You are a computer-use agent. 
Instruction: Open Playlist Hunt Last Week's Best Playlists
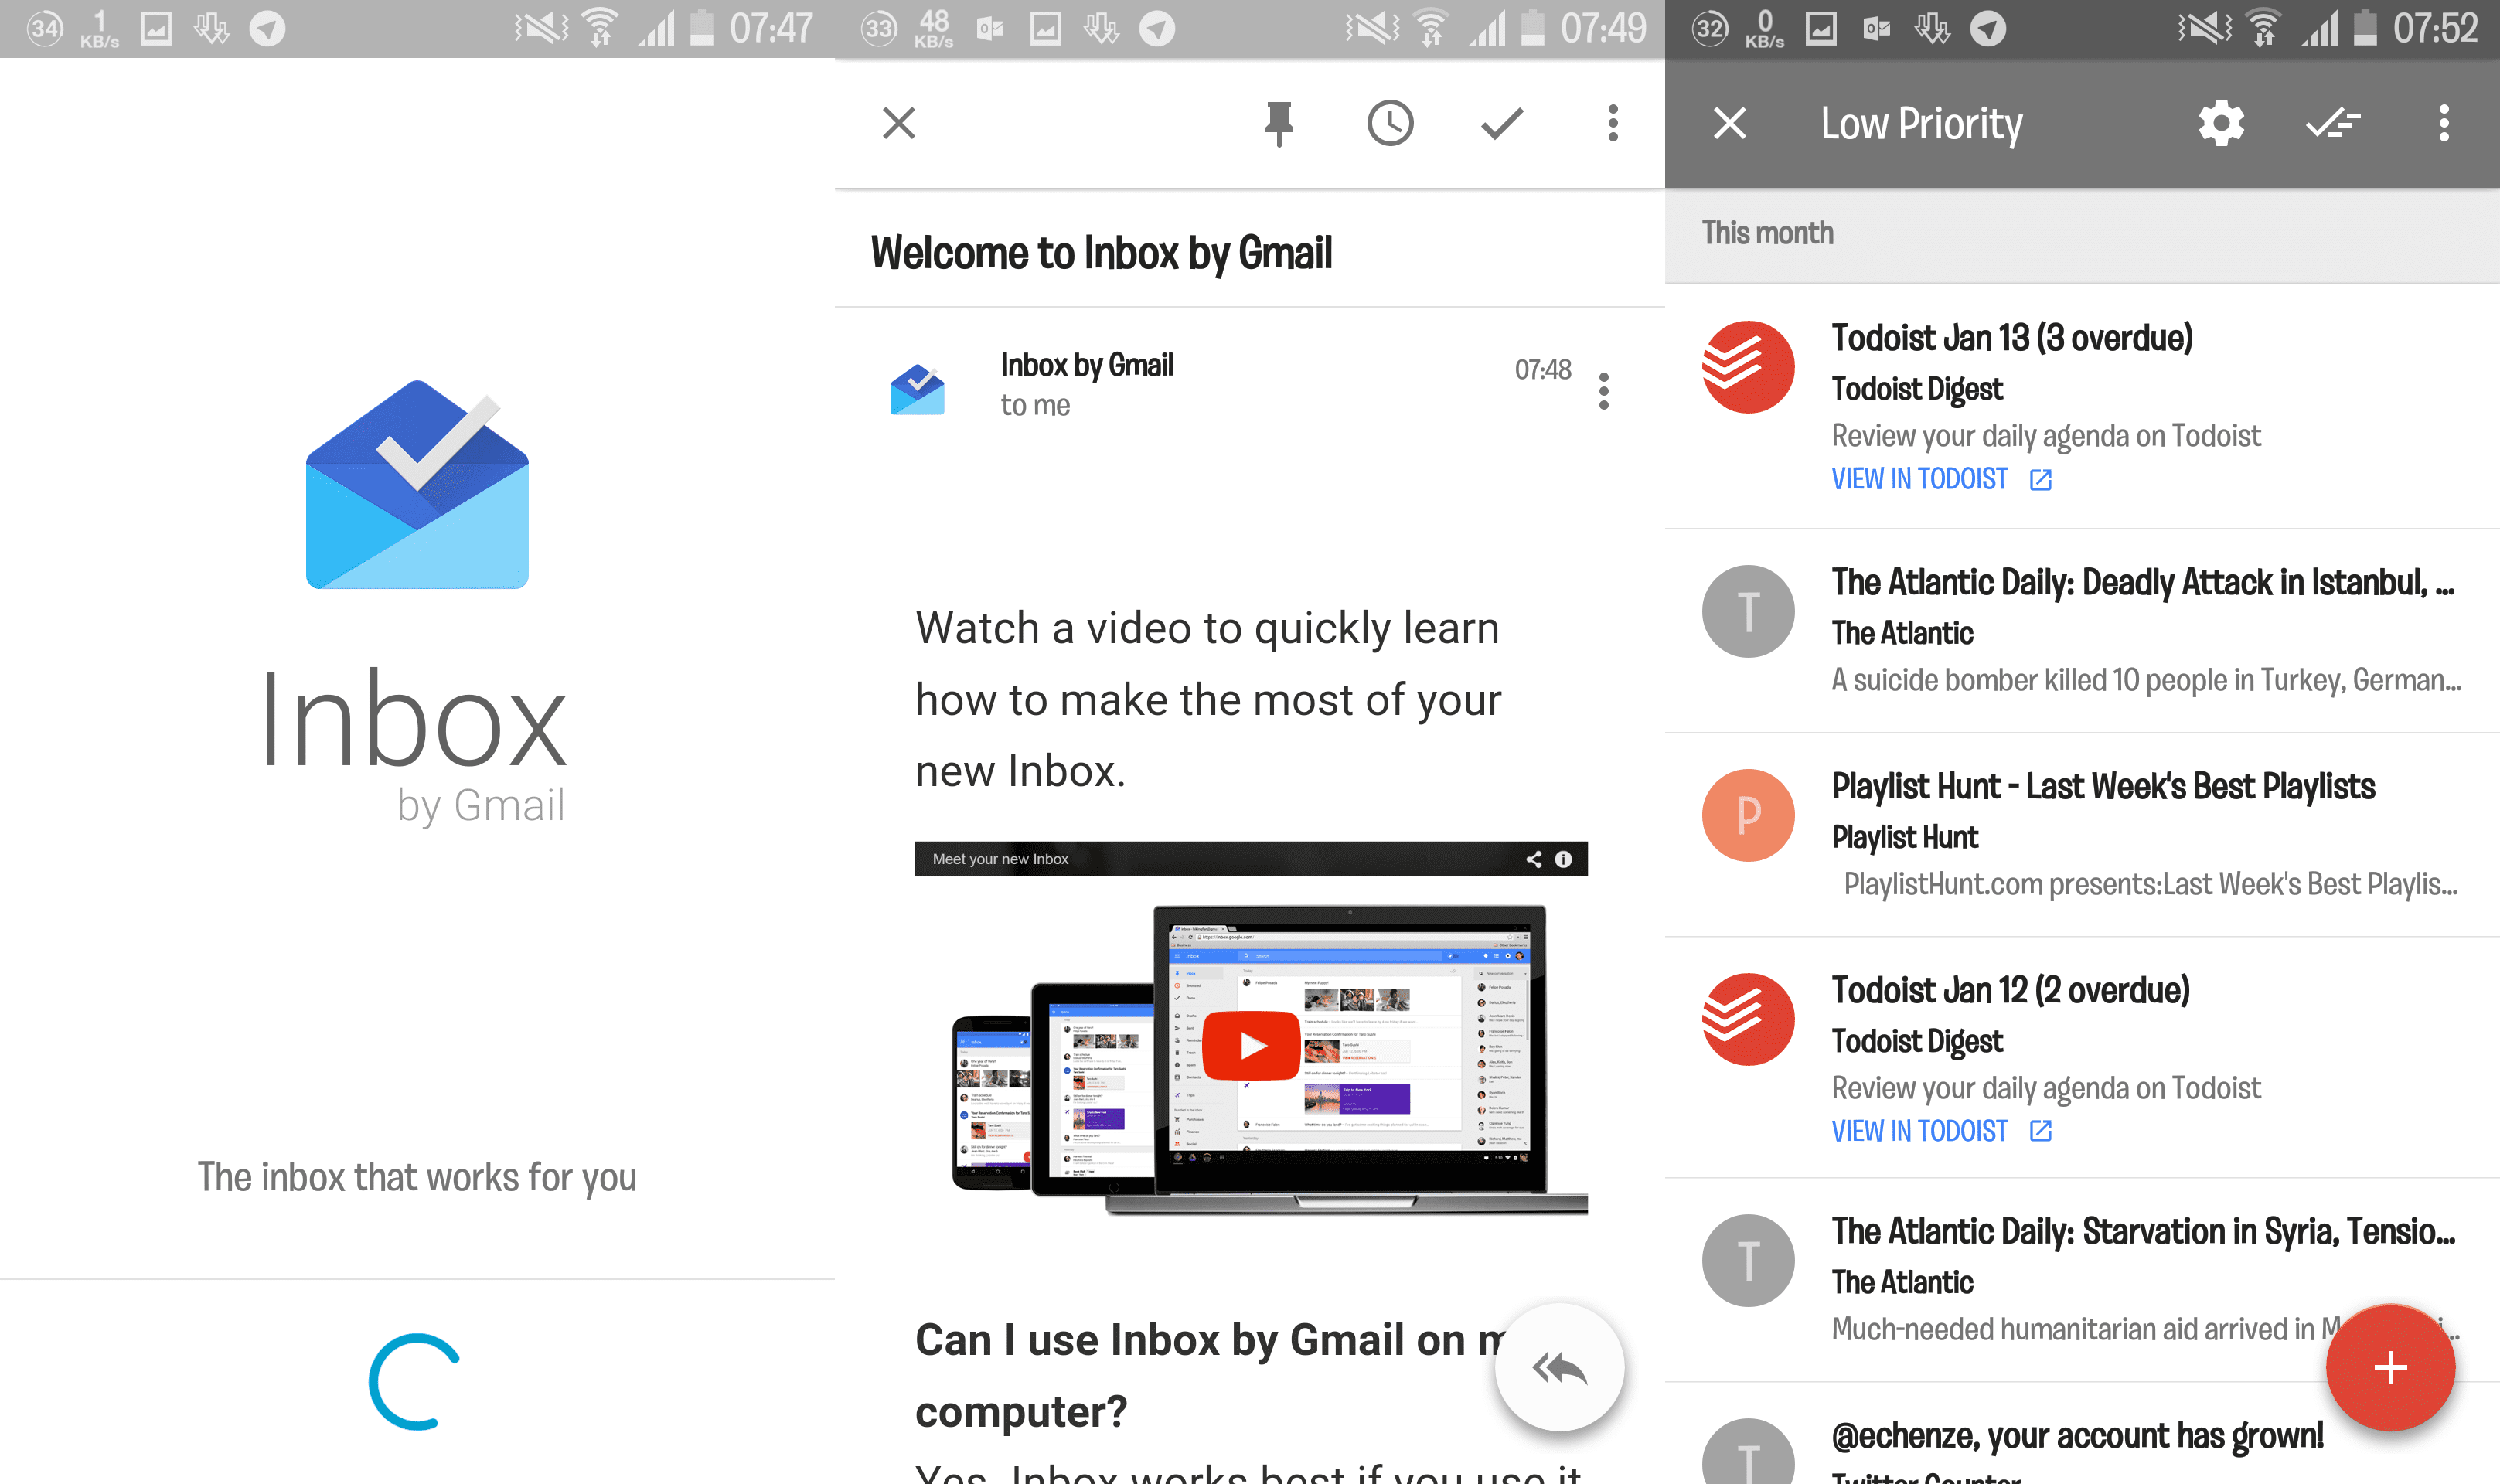[x=2082, y=835]
